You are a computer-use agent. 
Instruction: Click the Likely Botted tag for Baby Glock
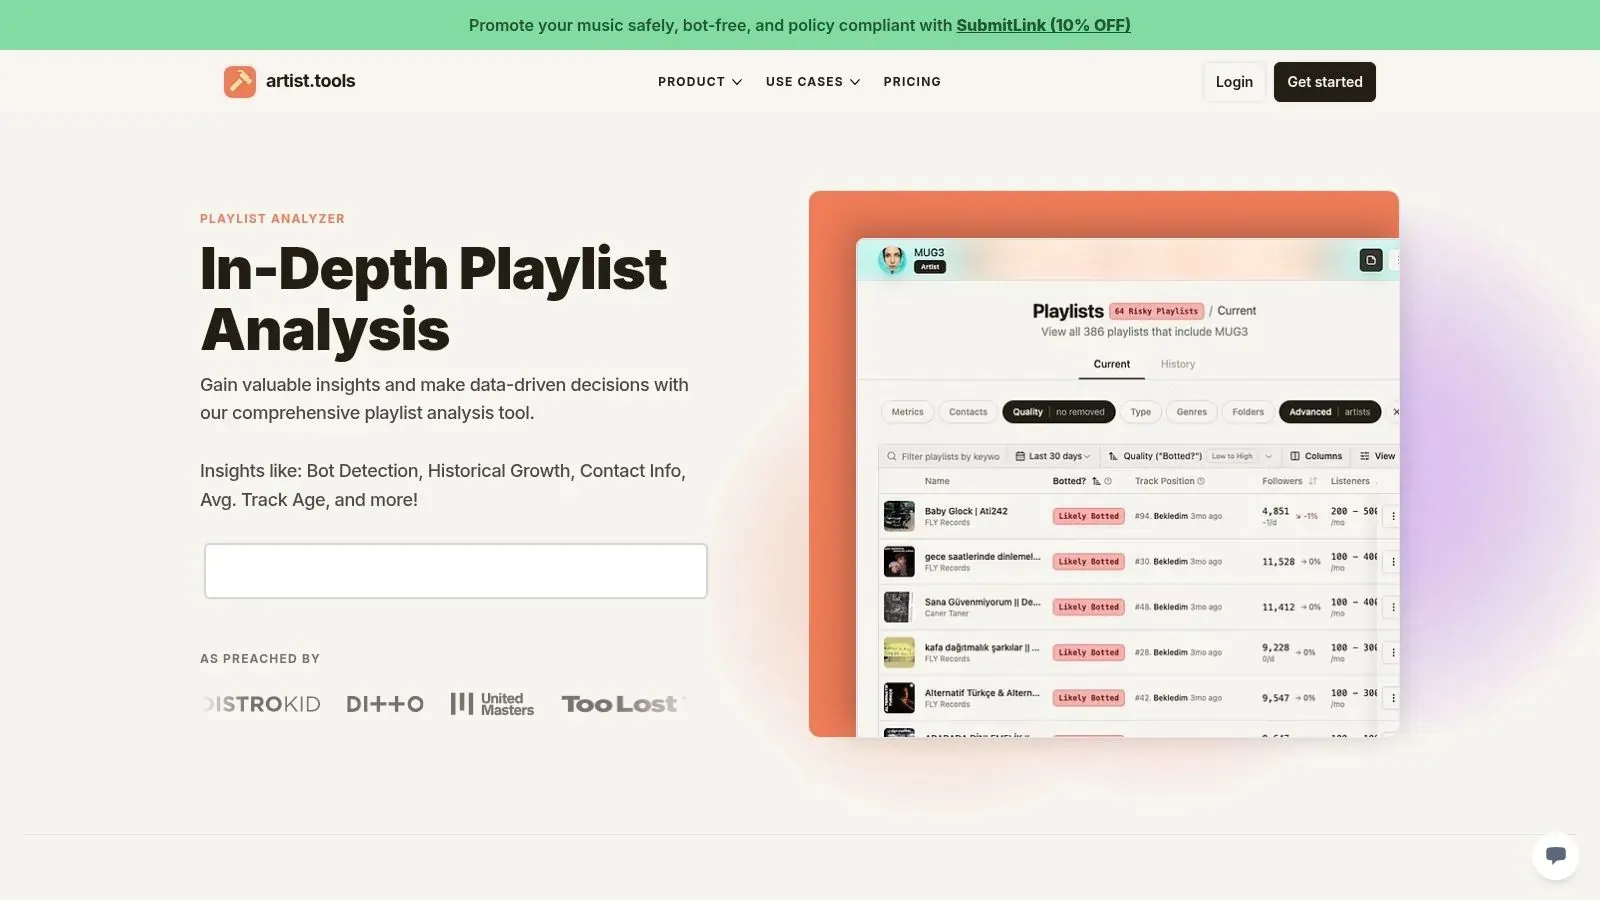[x=1089, y=516]
